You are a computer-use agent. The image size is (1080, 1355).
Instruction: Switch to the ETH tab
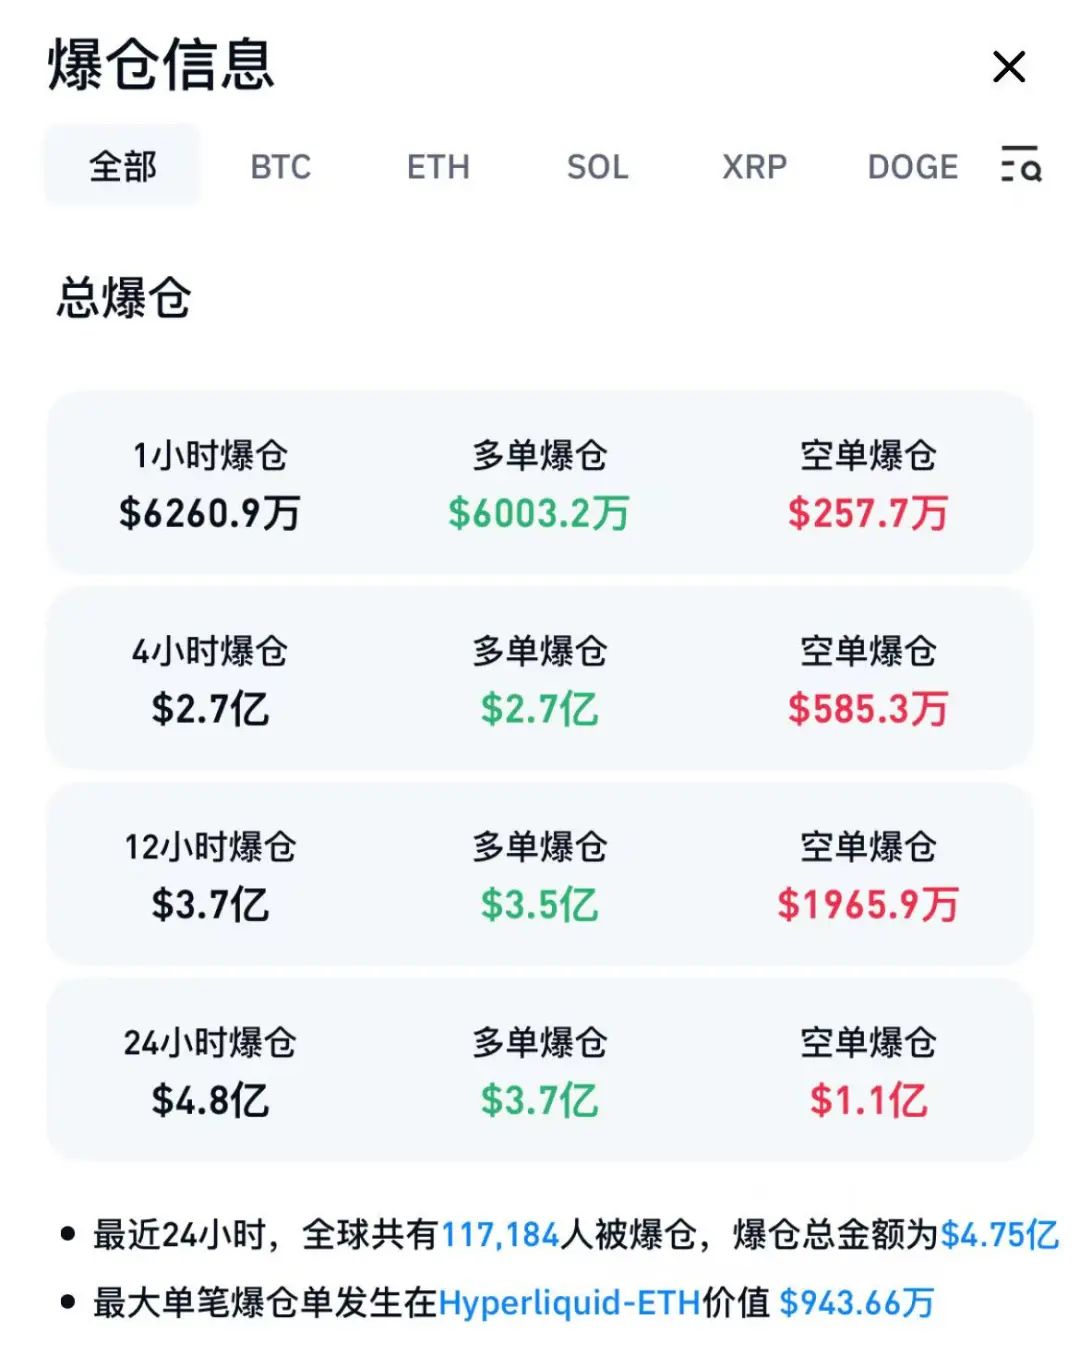pyautogui.click(x=438, y=166)
